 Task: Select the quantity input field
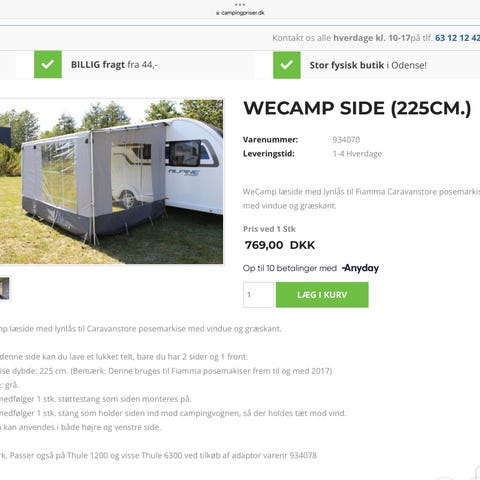pos(258,295)
